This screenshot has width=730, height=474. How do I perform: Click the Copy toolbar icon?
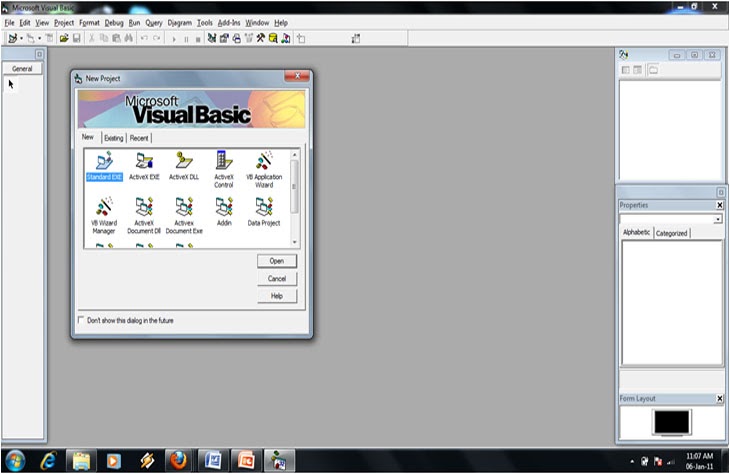point(104,39)
